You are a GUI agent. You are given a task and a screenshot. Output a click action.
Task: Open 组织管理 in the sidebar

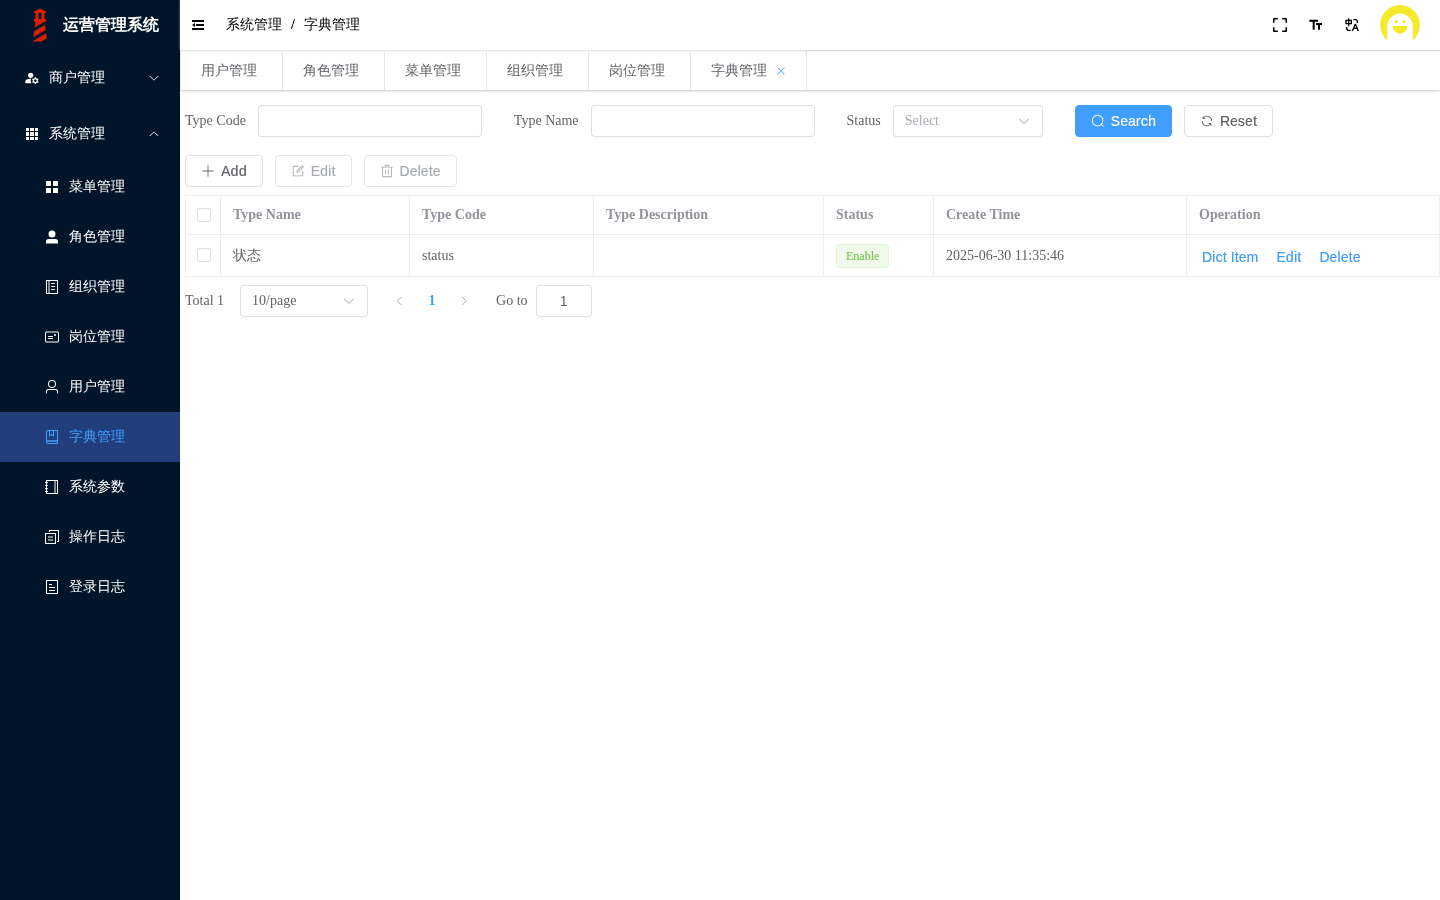tap(90, 287)
